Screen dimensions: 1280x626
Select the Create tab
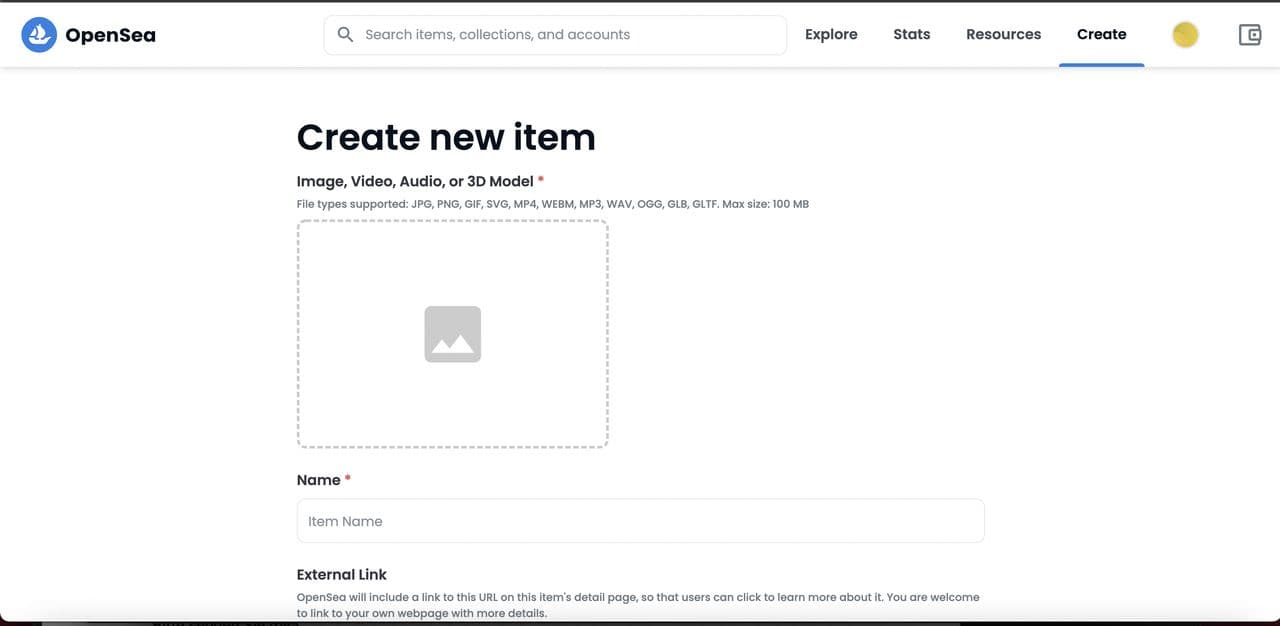pyautogui.click(x=1101, y=34)
